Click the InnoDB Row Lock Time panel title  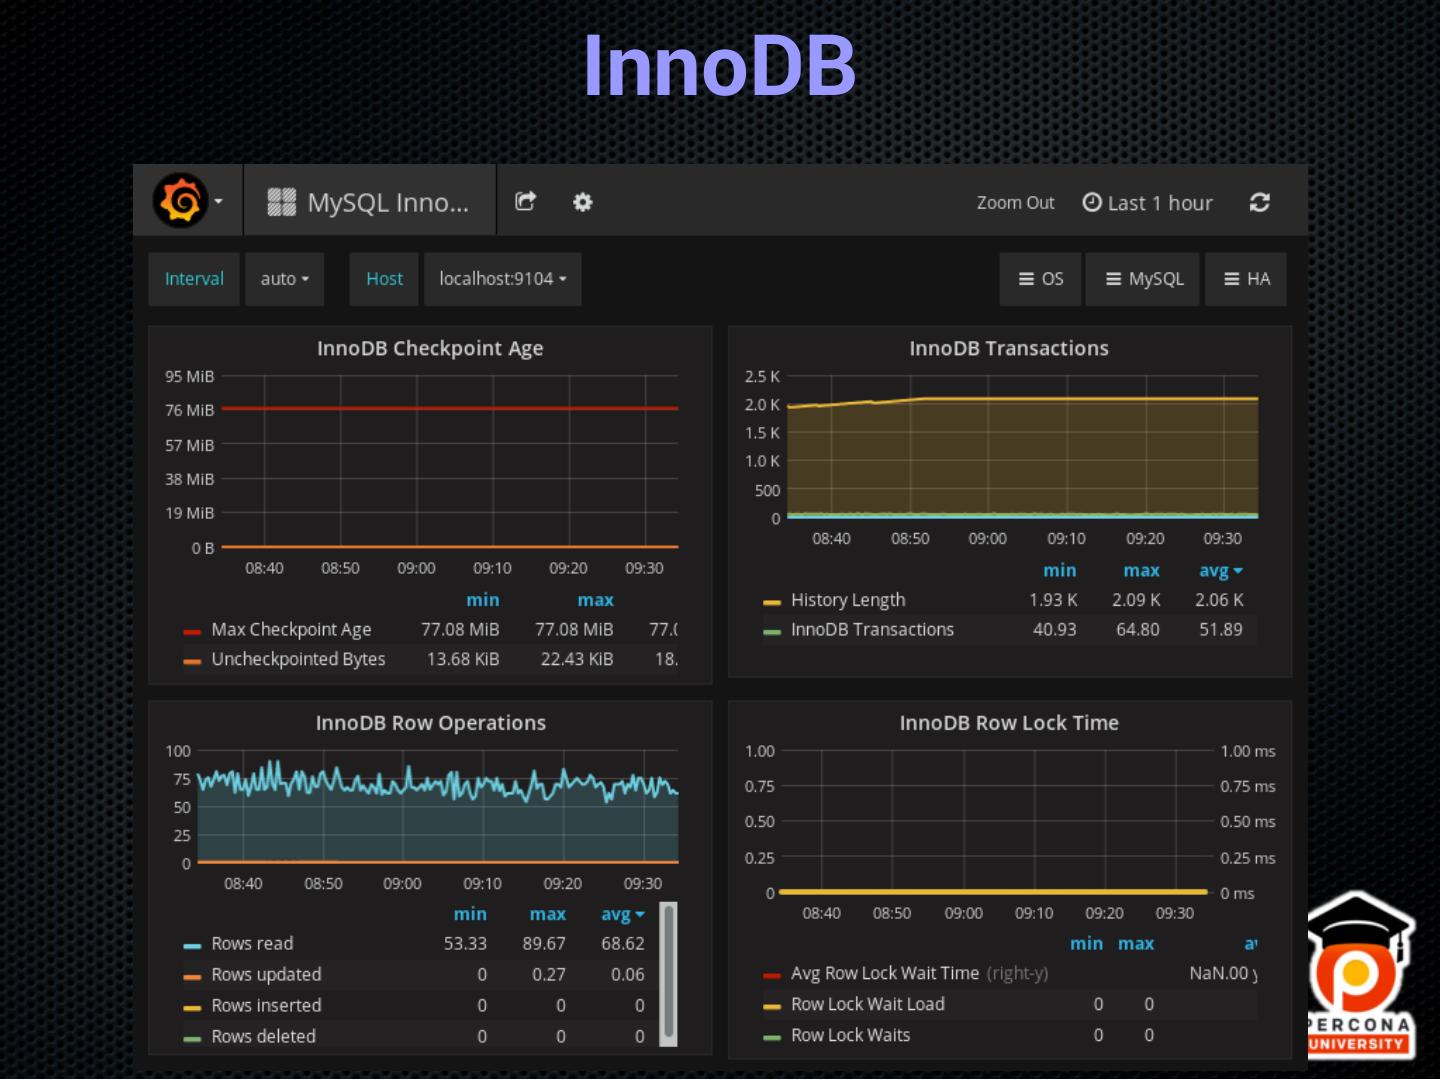click(1008, 723)
